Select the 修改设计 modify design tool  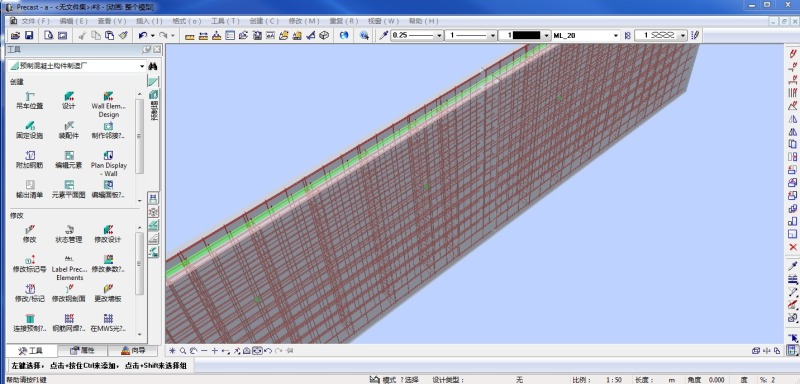coord(108,234)
